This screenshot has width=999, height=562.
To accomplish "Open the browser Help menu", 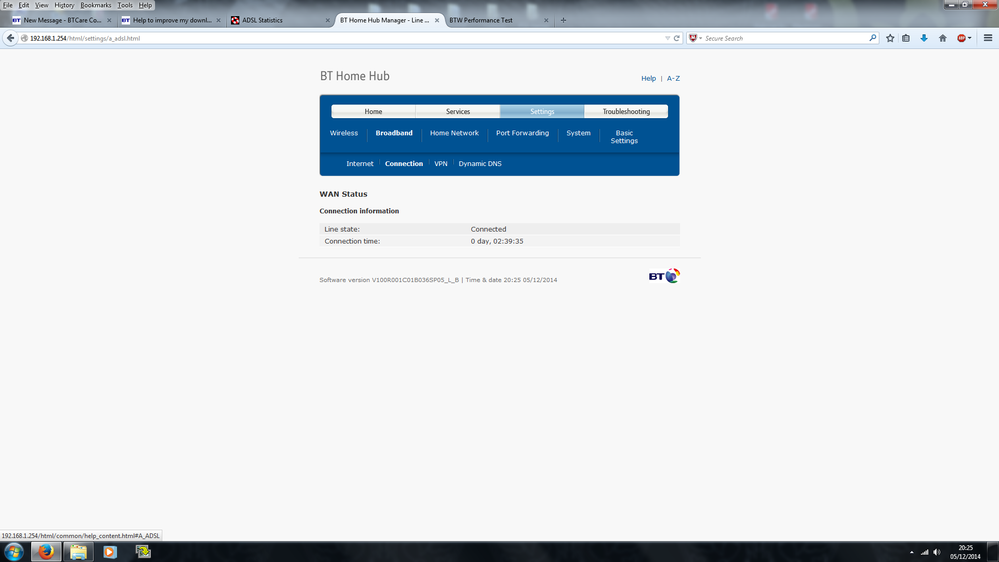I will (145, 5).
